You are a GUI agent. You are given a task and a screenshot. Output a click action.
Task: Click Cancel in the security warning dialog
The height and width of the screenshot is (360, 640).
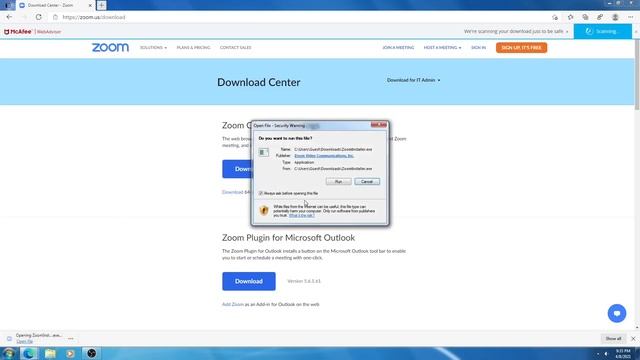click(367, 181)
